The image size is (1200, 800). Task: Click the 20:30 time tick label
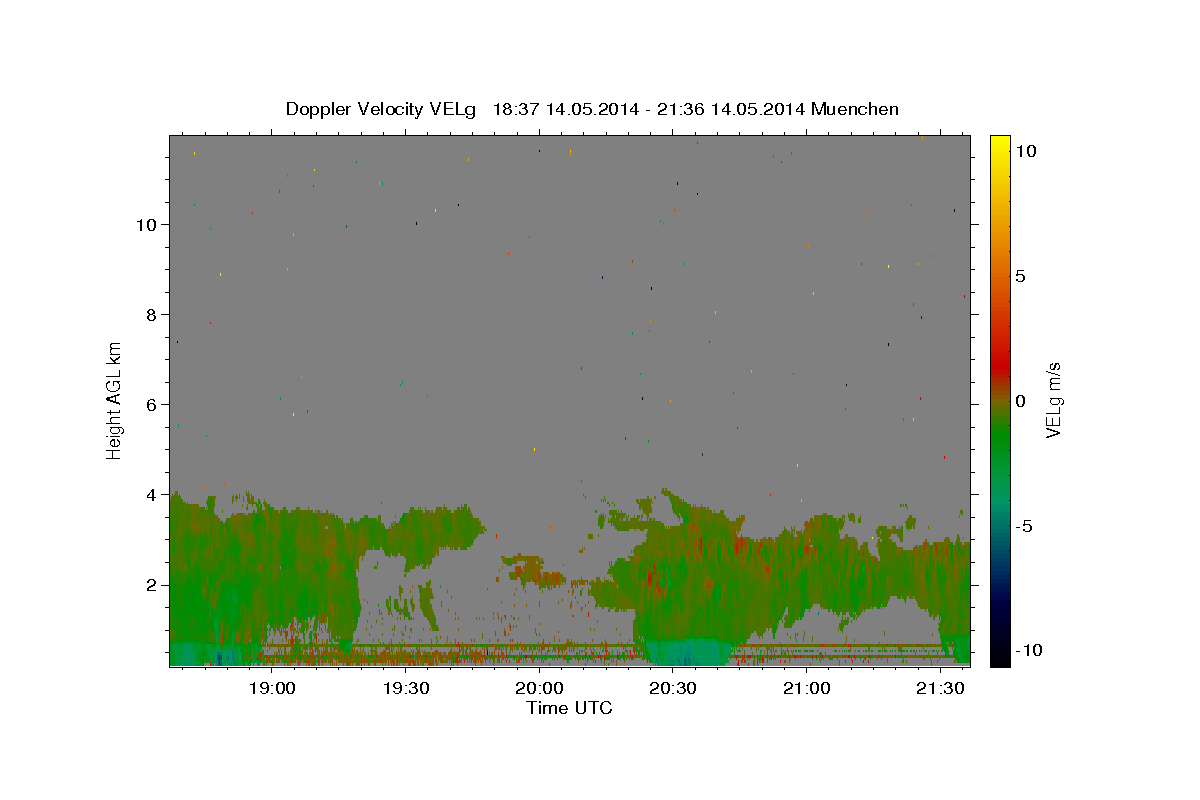click(672, 688)
